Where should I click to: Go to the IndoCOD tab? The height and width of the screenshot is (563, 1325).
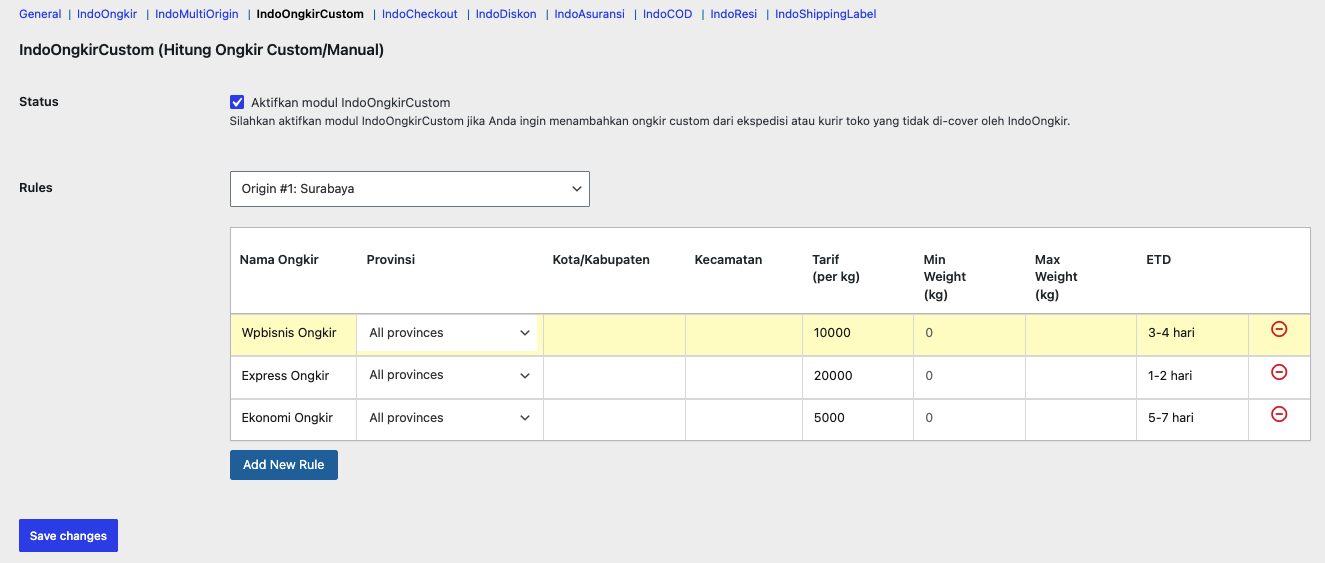[x=668, y=14]
